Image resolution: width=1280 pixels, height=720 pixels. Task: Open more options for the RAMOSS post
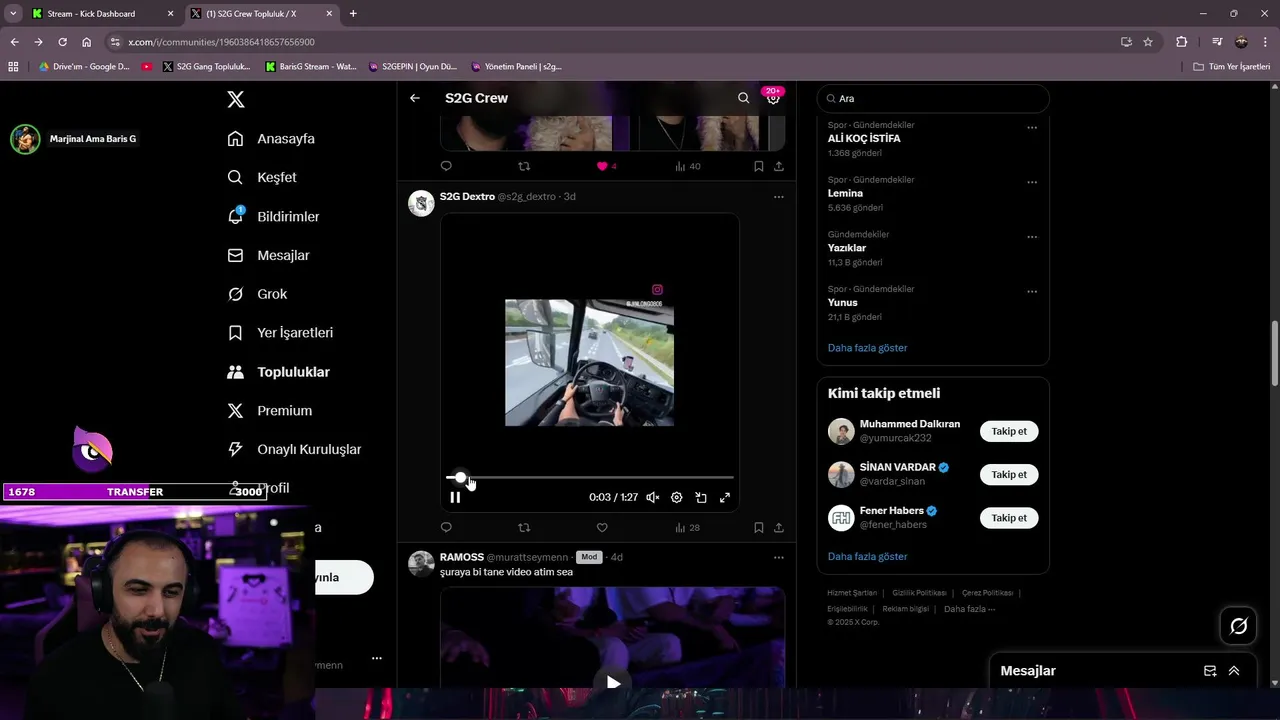click(779, 557)
